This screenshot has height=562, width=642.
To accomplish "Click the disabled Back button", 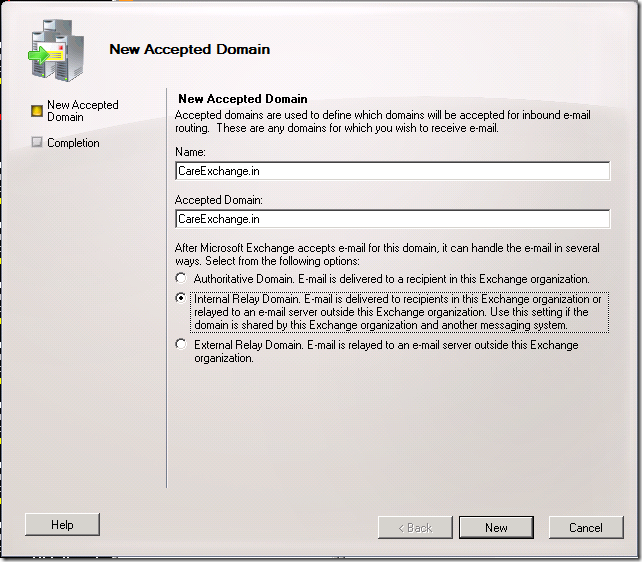I will (415, 528).
